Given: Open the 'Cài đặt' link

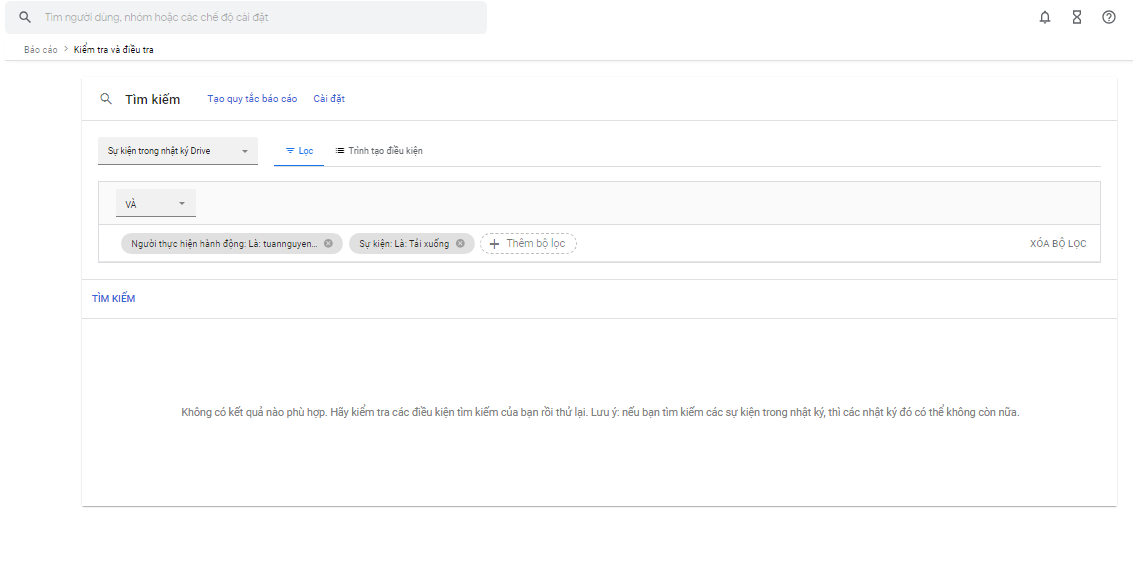Looking at the screenshot, I should click(329, 99).
